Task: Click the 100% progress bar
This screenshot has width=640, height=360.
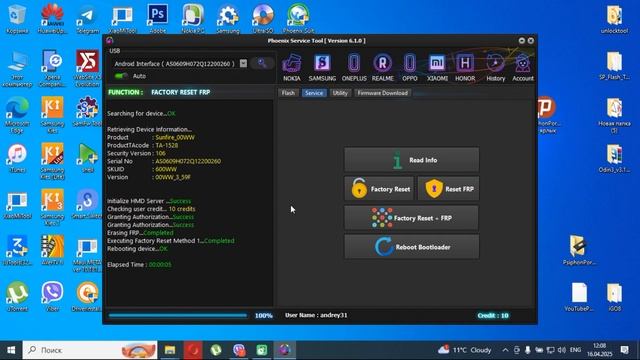Action: [x=178, y=316]
